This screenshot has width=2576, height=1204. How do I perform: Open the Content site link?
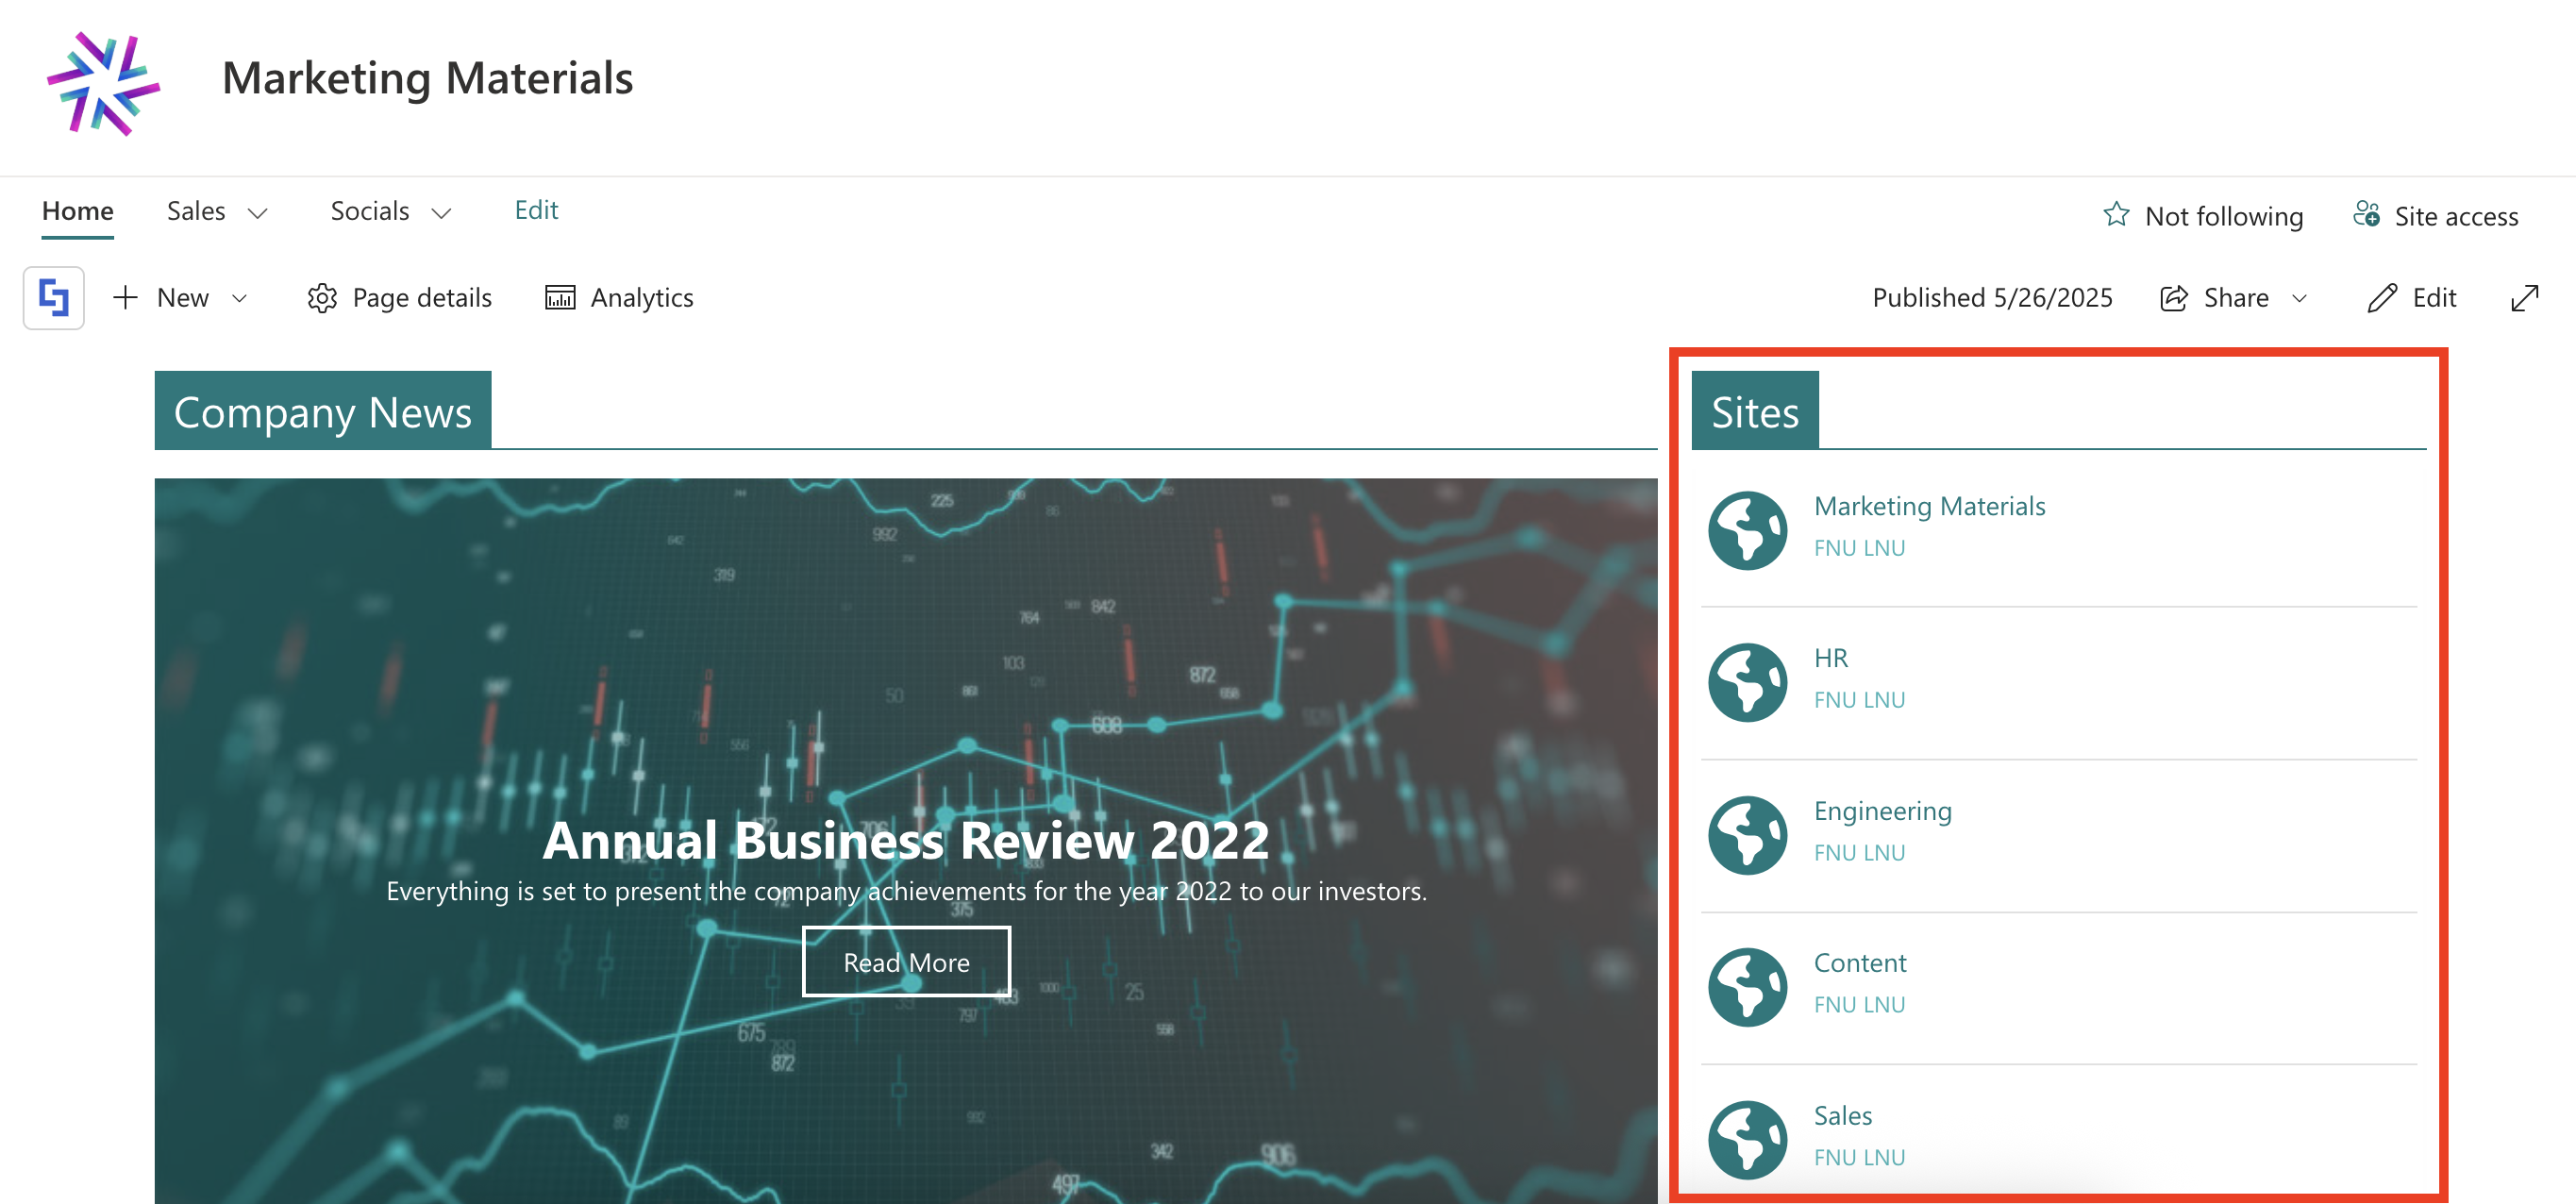point(1859,962)
